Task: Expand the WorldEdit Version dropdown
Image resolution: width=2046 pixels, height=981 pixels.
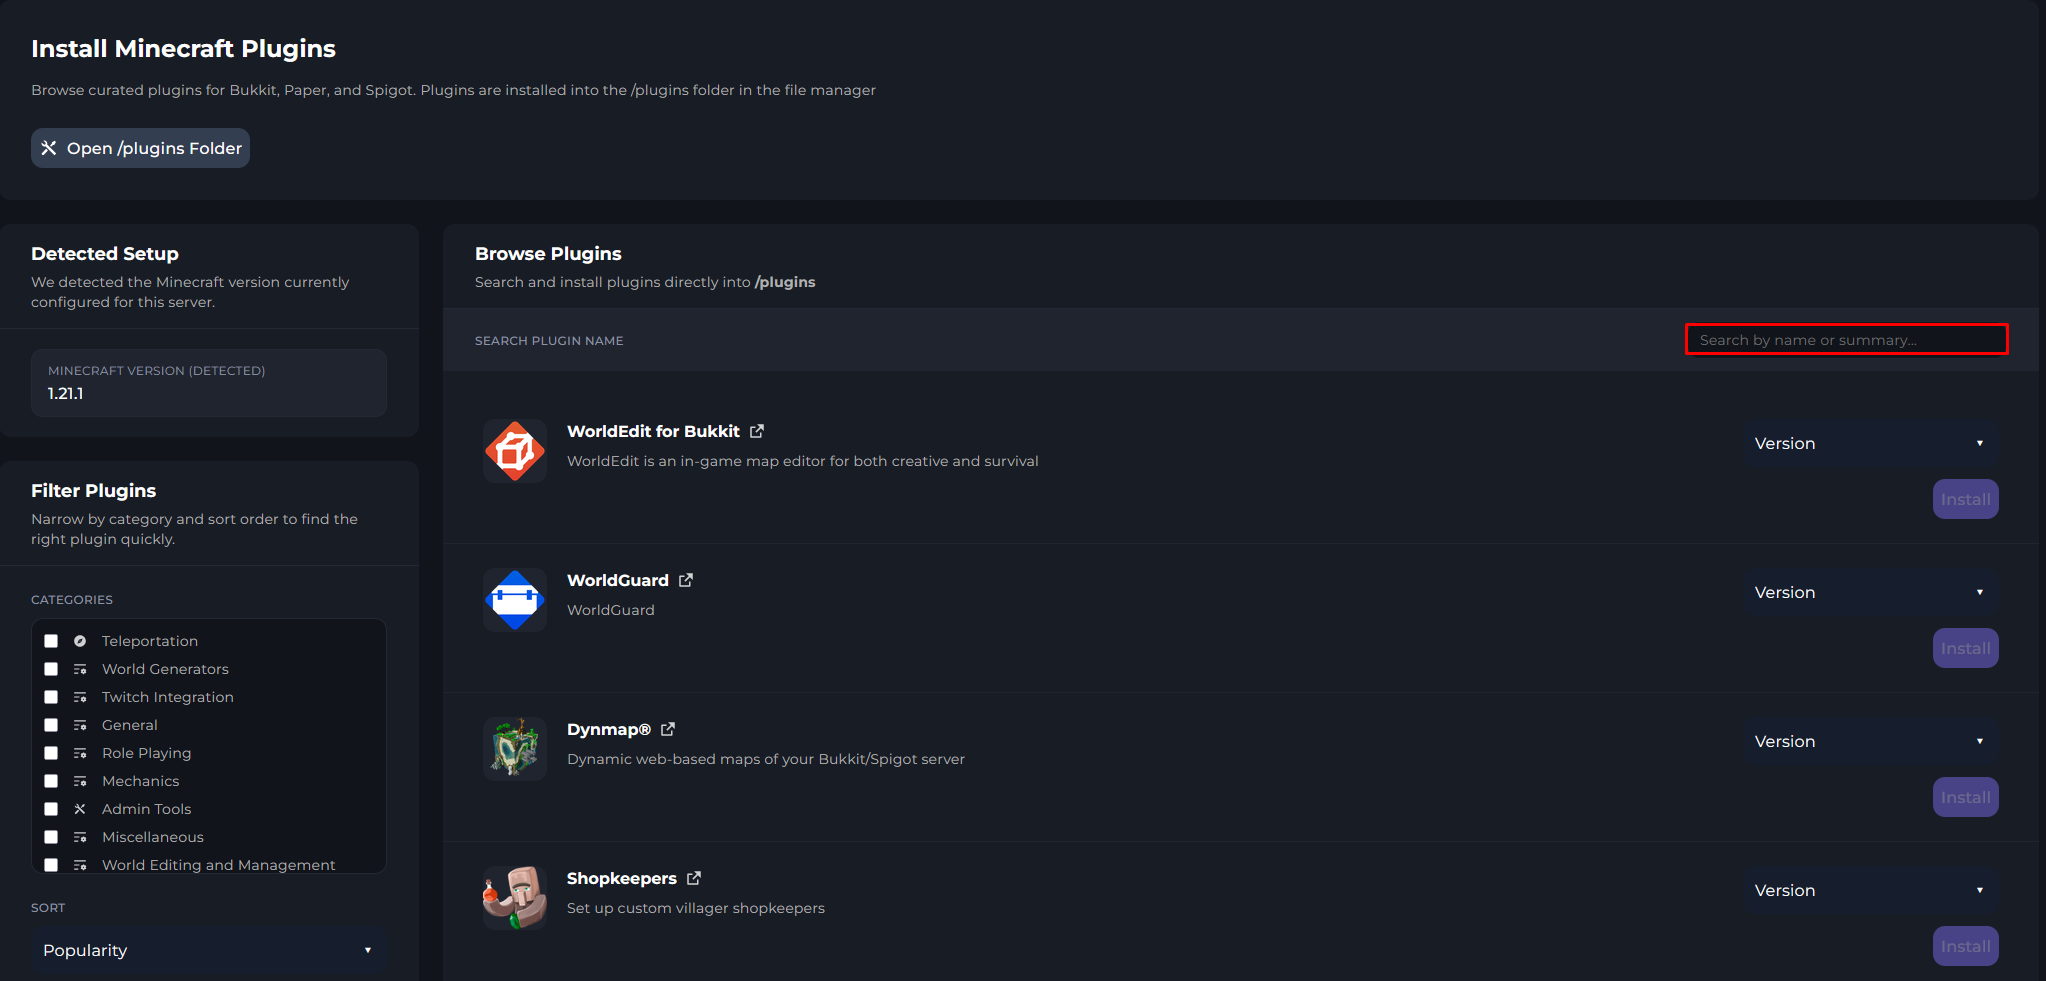Action: (x=1869, y=443)
